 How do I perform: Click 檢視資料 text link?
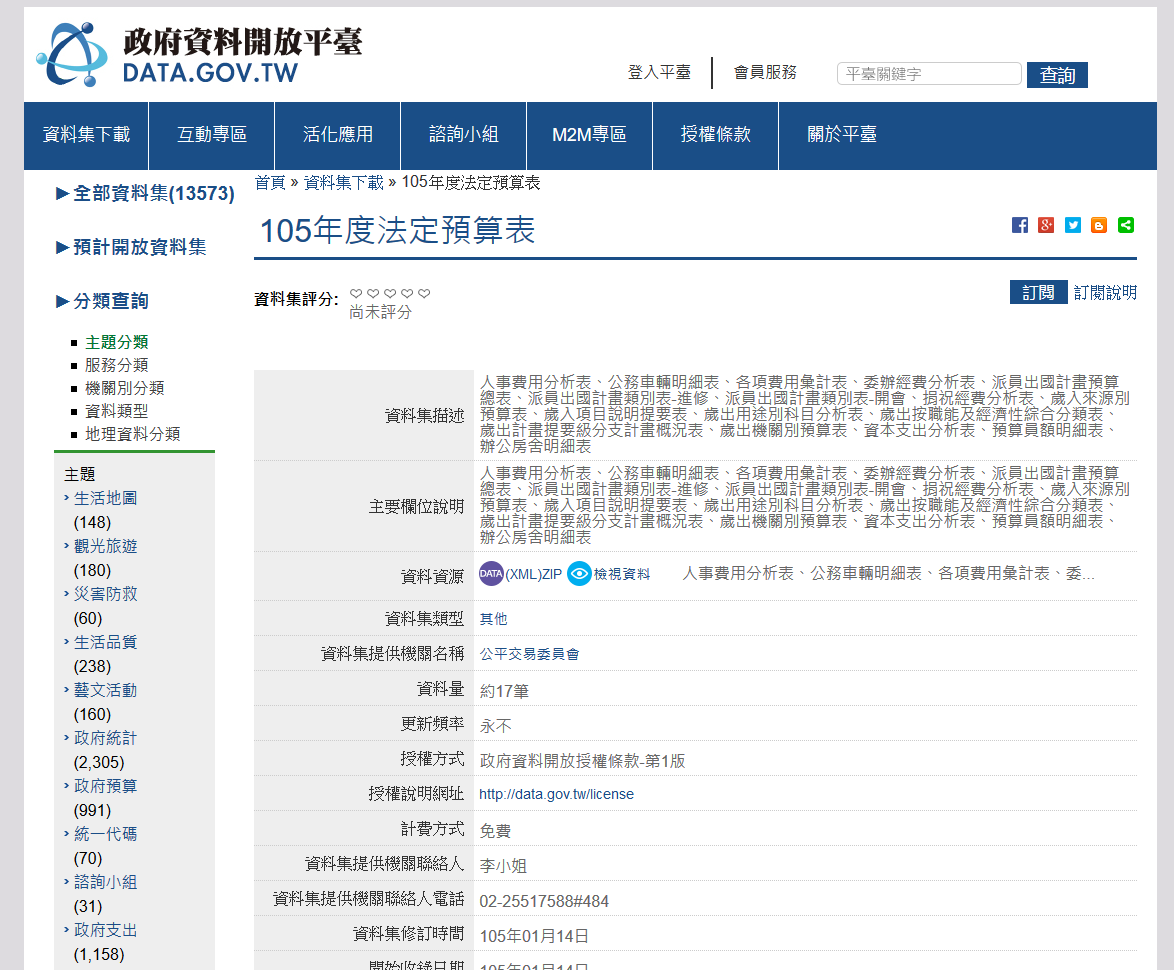pyautogui.click(x=622, y=574)
